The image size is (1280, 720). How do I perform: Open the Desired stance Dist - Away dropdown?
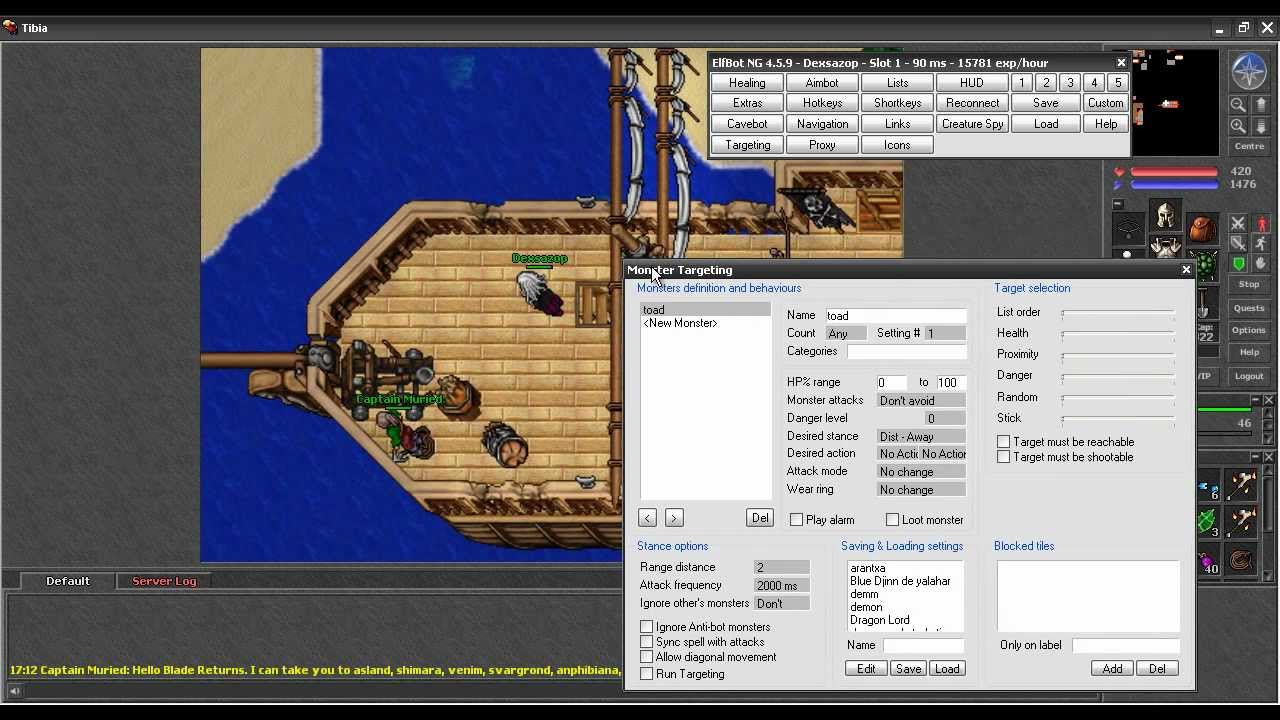click(921, 436)
